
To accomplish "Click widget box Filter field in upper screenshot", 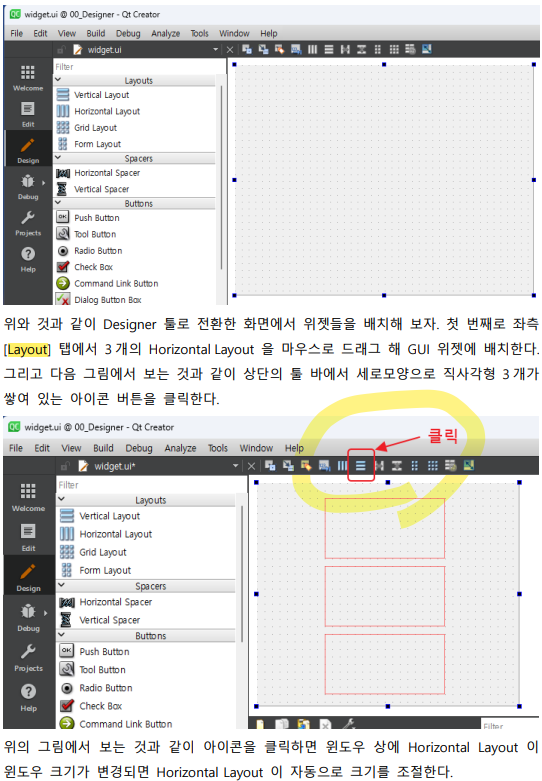I will [x=138, y=66].
